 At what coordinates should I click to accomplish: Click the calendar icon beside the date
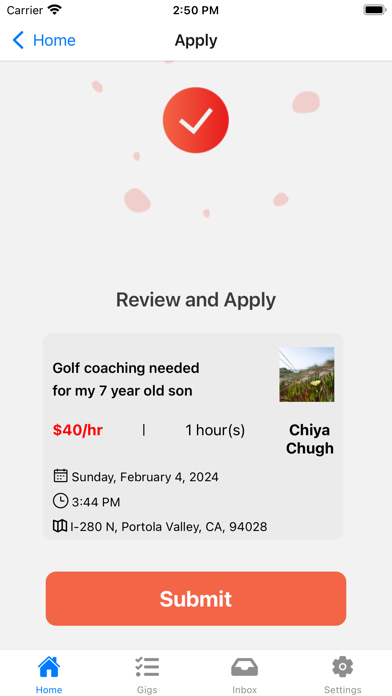[60, 476]
